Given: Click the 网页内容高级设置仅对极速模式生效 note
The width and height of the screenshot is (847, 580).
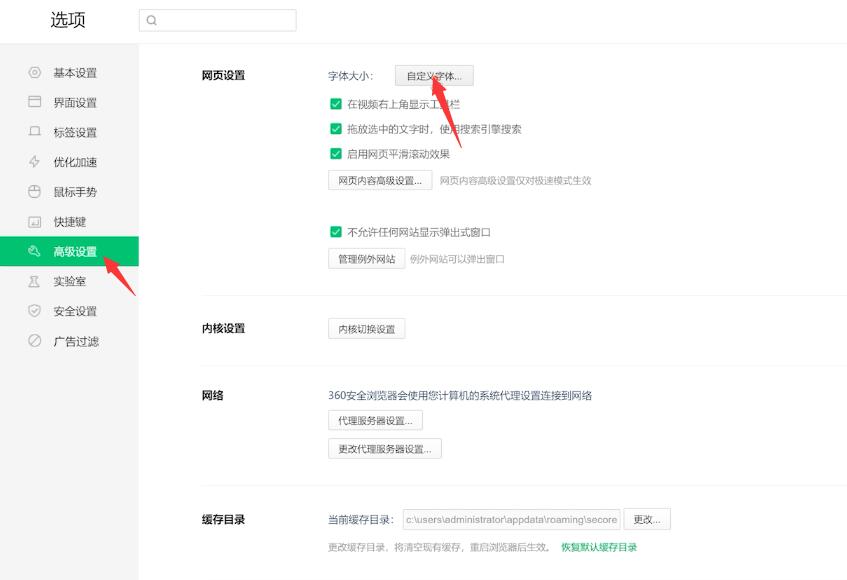Looking at the screenshot, I should click(x=515, y=180).
